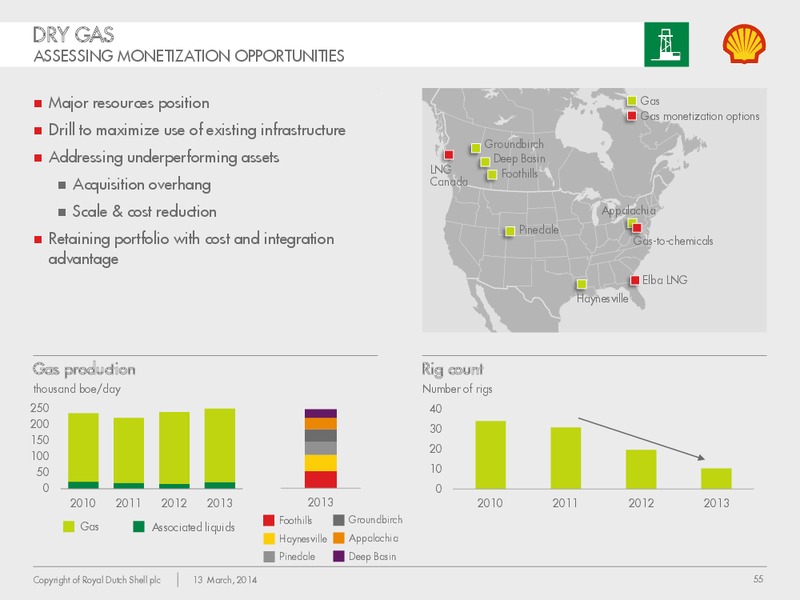Click the yellow segment of stacked 2013 bar

(x=321, y=463)
